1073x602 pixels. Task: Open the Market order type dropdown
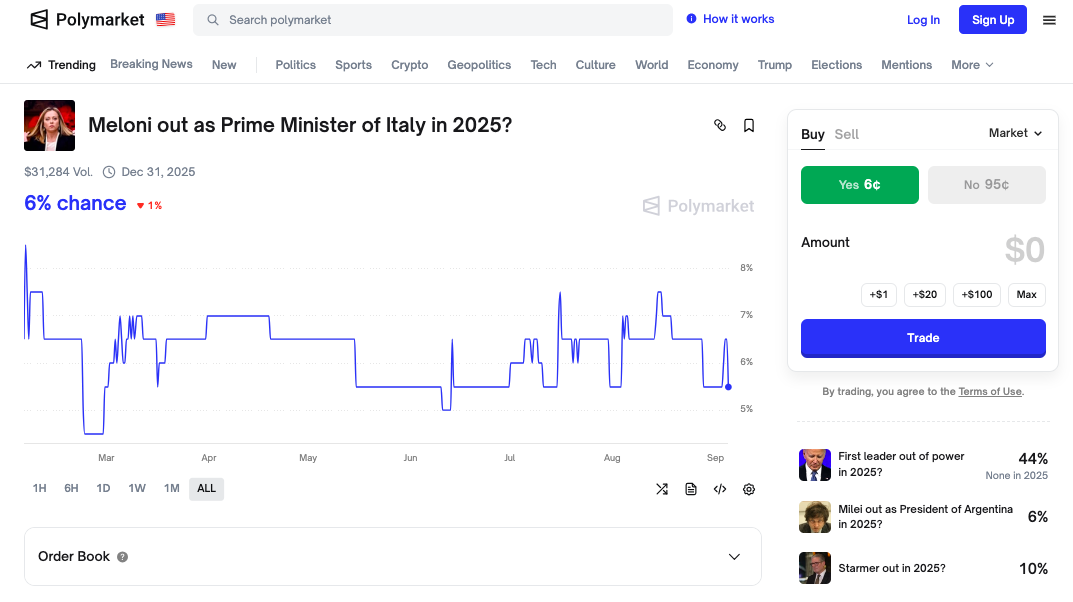1015,133
